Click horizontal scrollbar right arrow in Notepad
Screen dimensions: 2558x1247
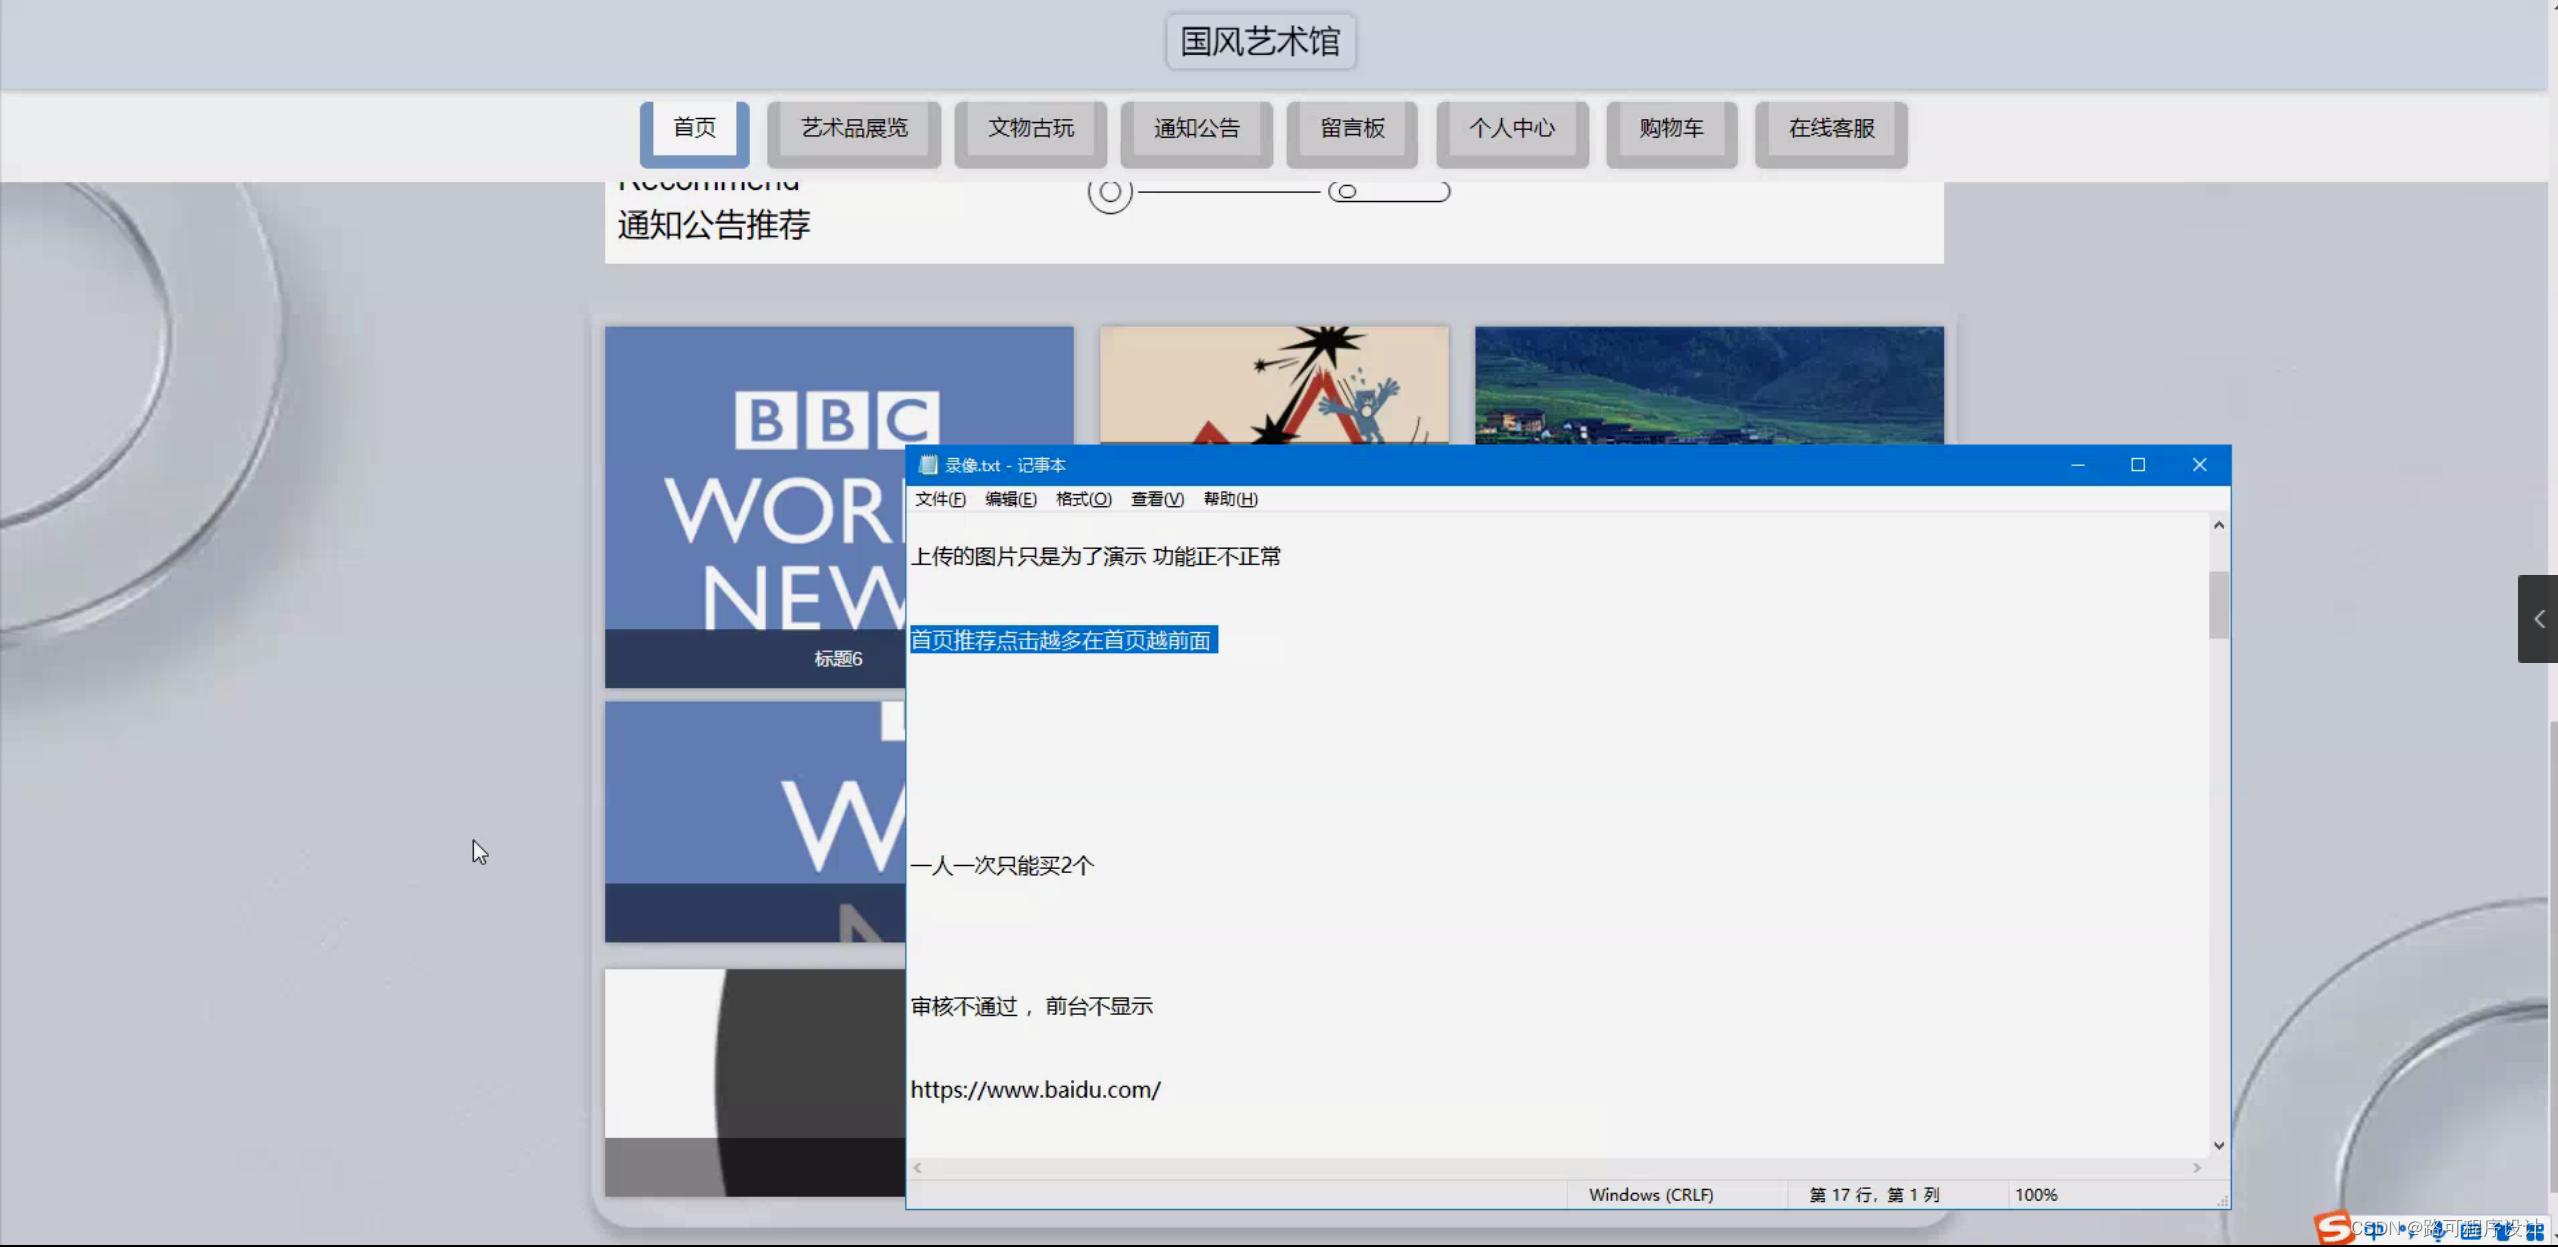[x=2196, y=1168]
